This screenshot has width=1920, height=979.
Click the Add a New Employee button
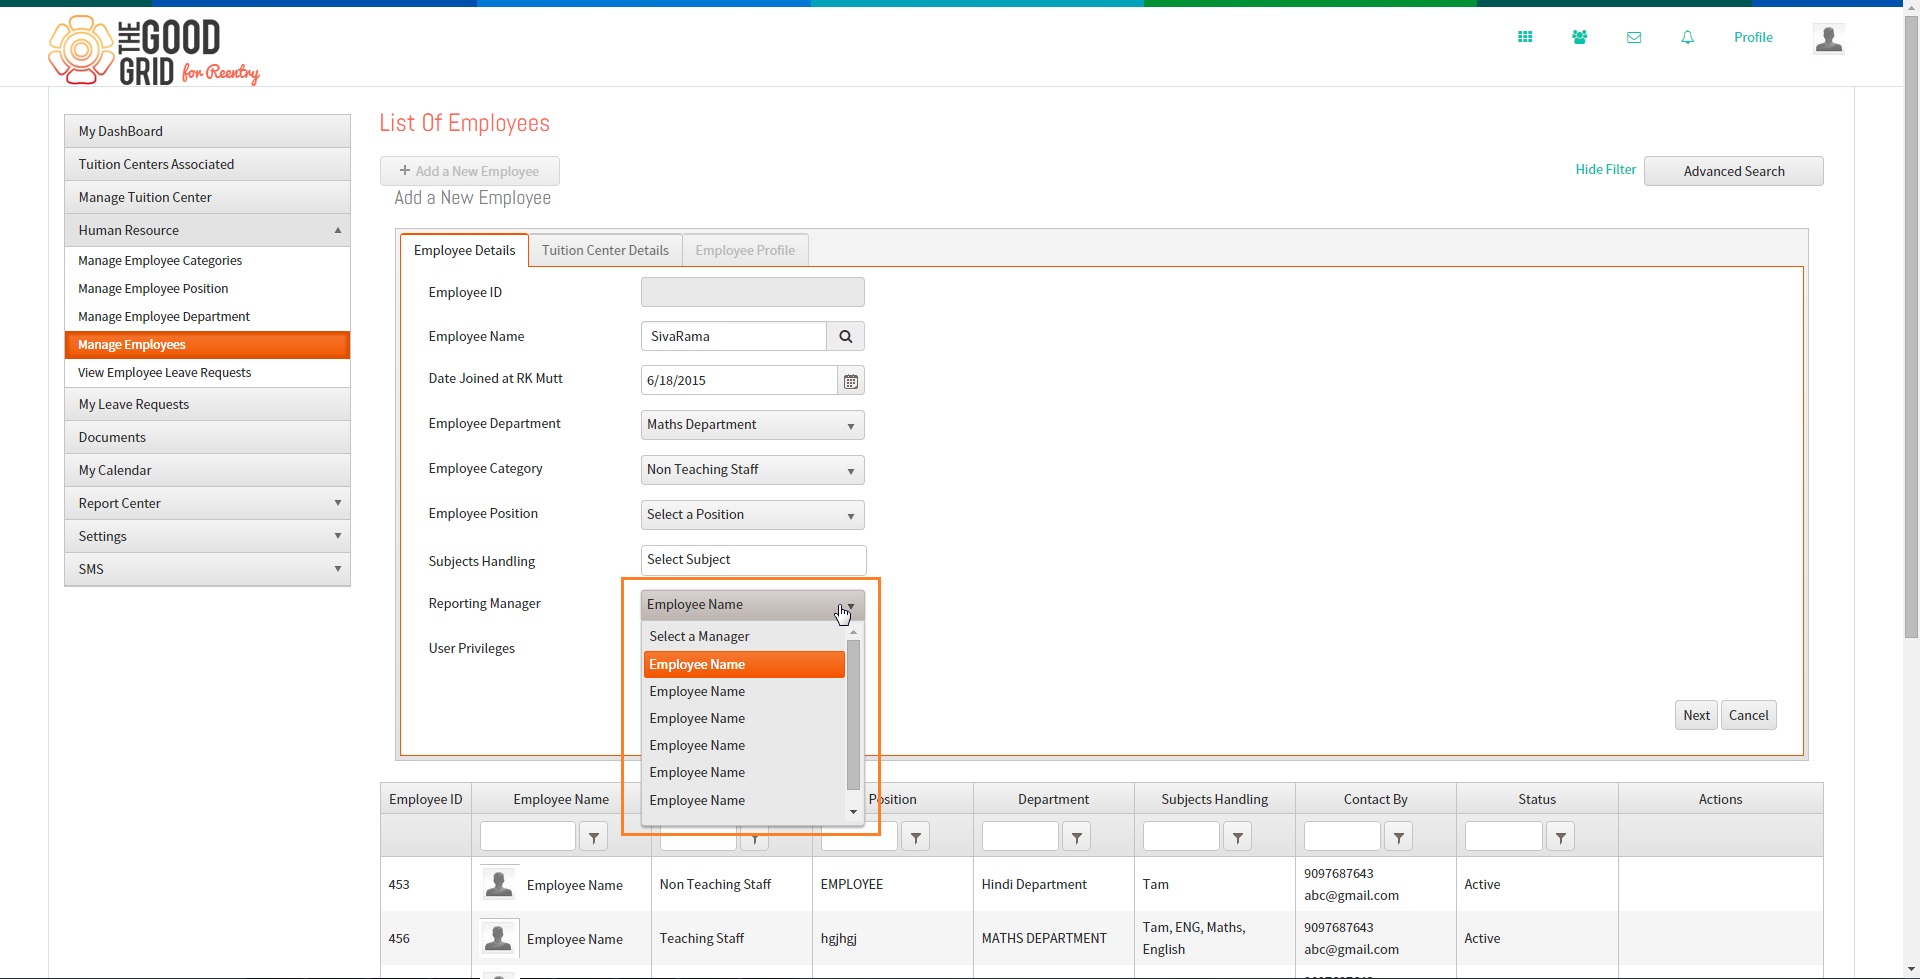coord(469,171)
